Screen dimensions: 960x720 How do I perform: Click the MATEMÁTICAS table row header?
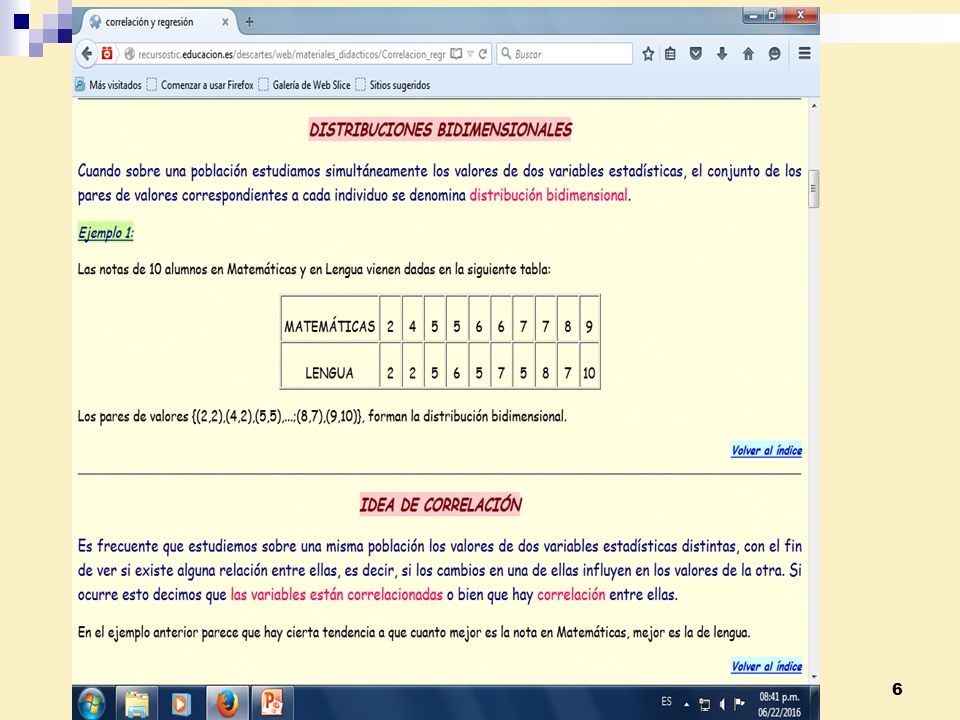click(330, 319)
